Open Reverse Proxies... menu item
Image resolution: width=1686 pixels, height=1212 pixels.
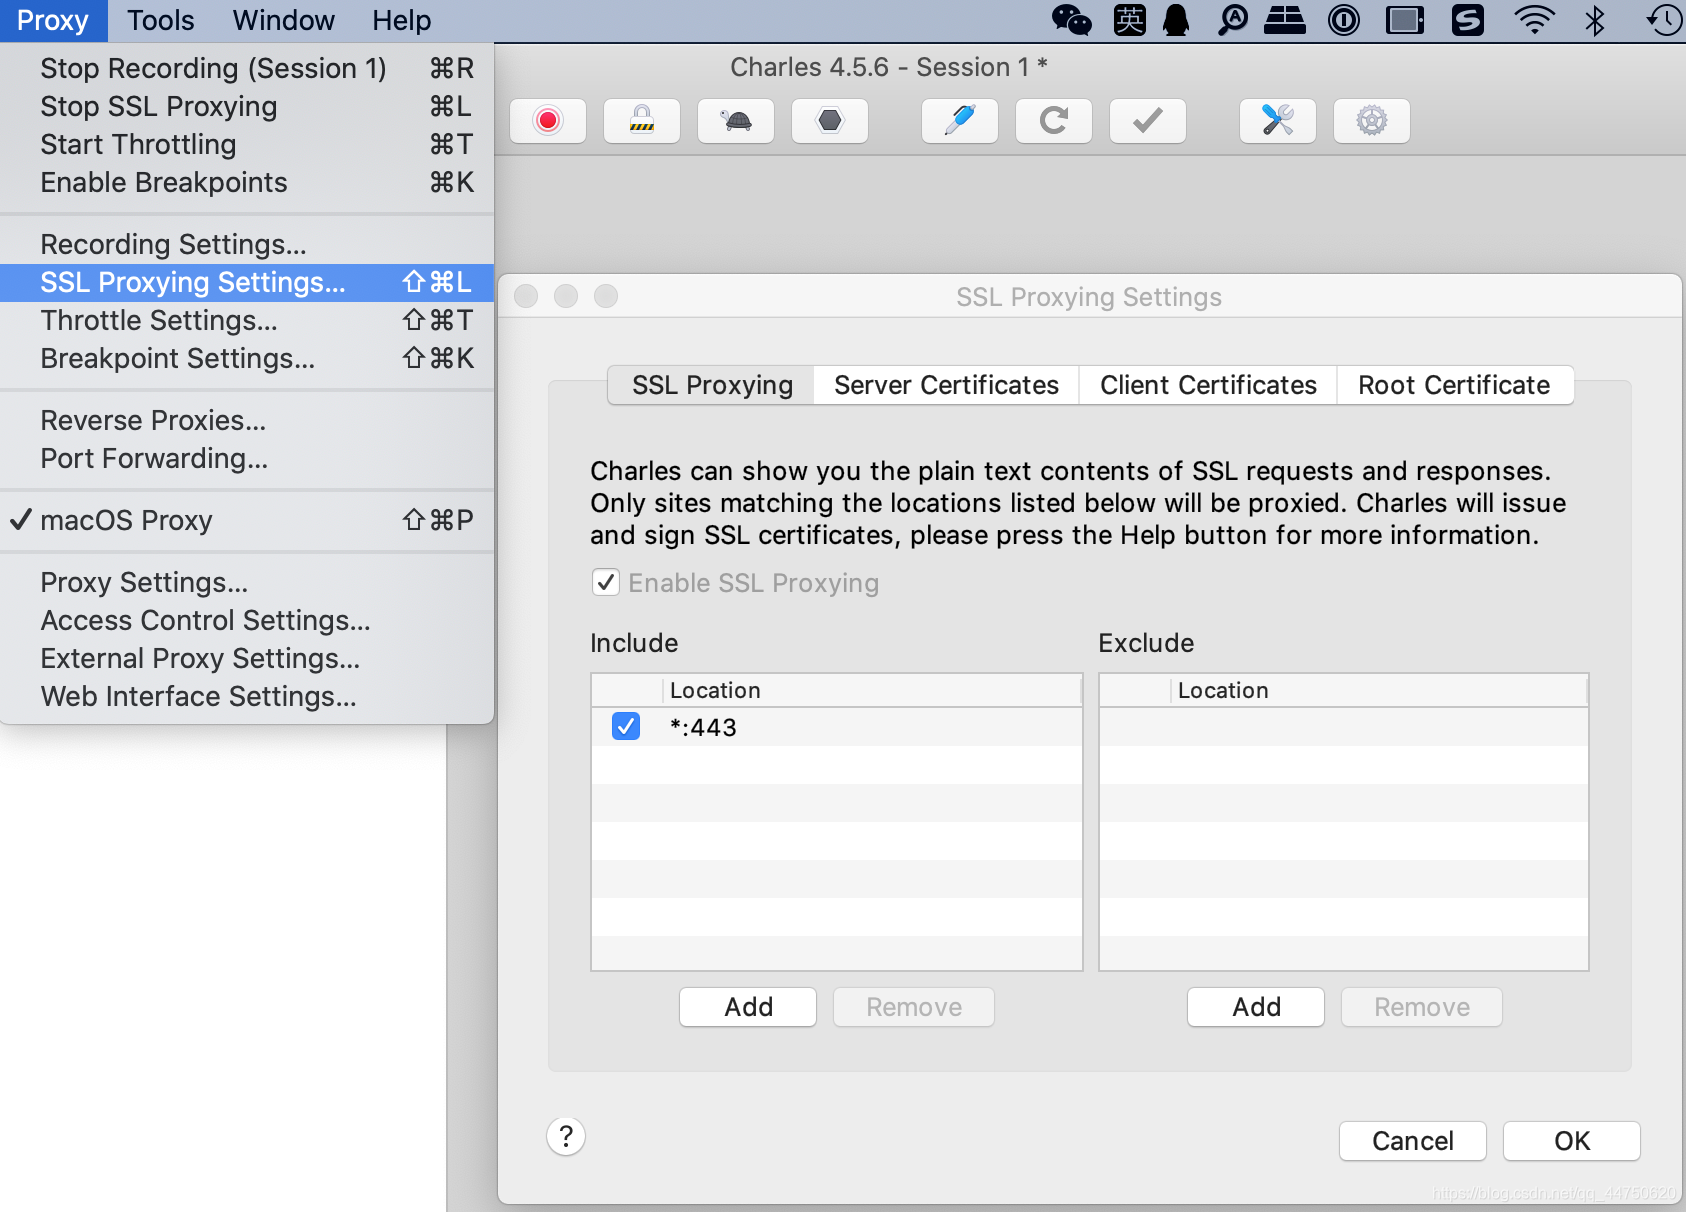click(247, 420)
